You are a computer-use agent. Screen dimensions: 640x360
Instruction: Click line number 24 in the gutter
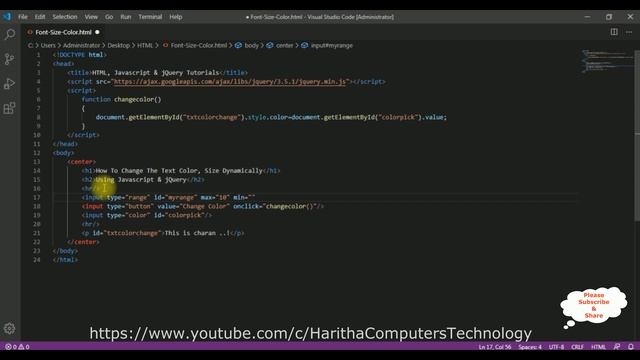coord(37,260)
